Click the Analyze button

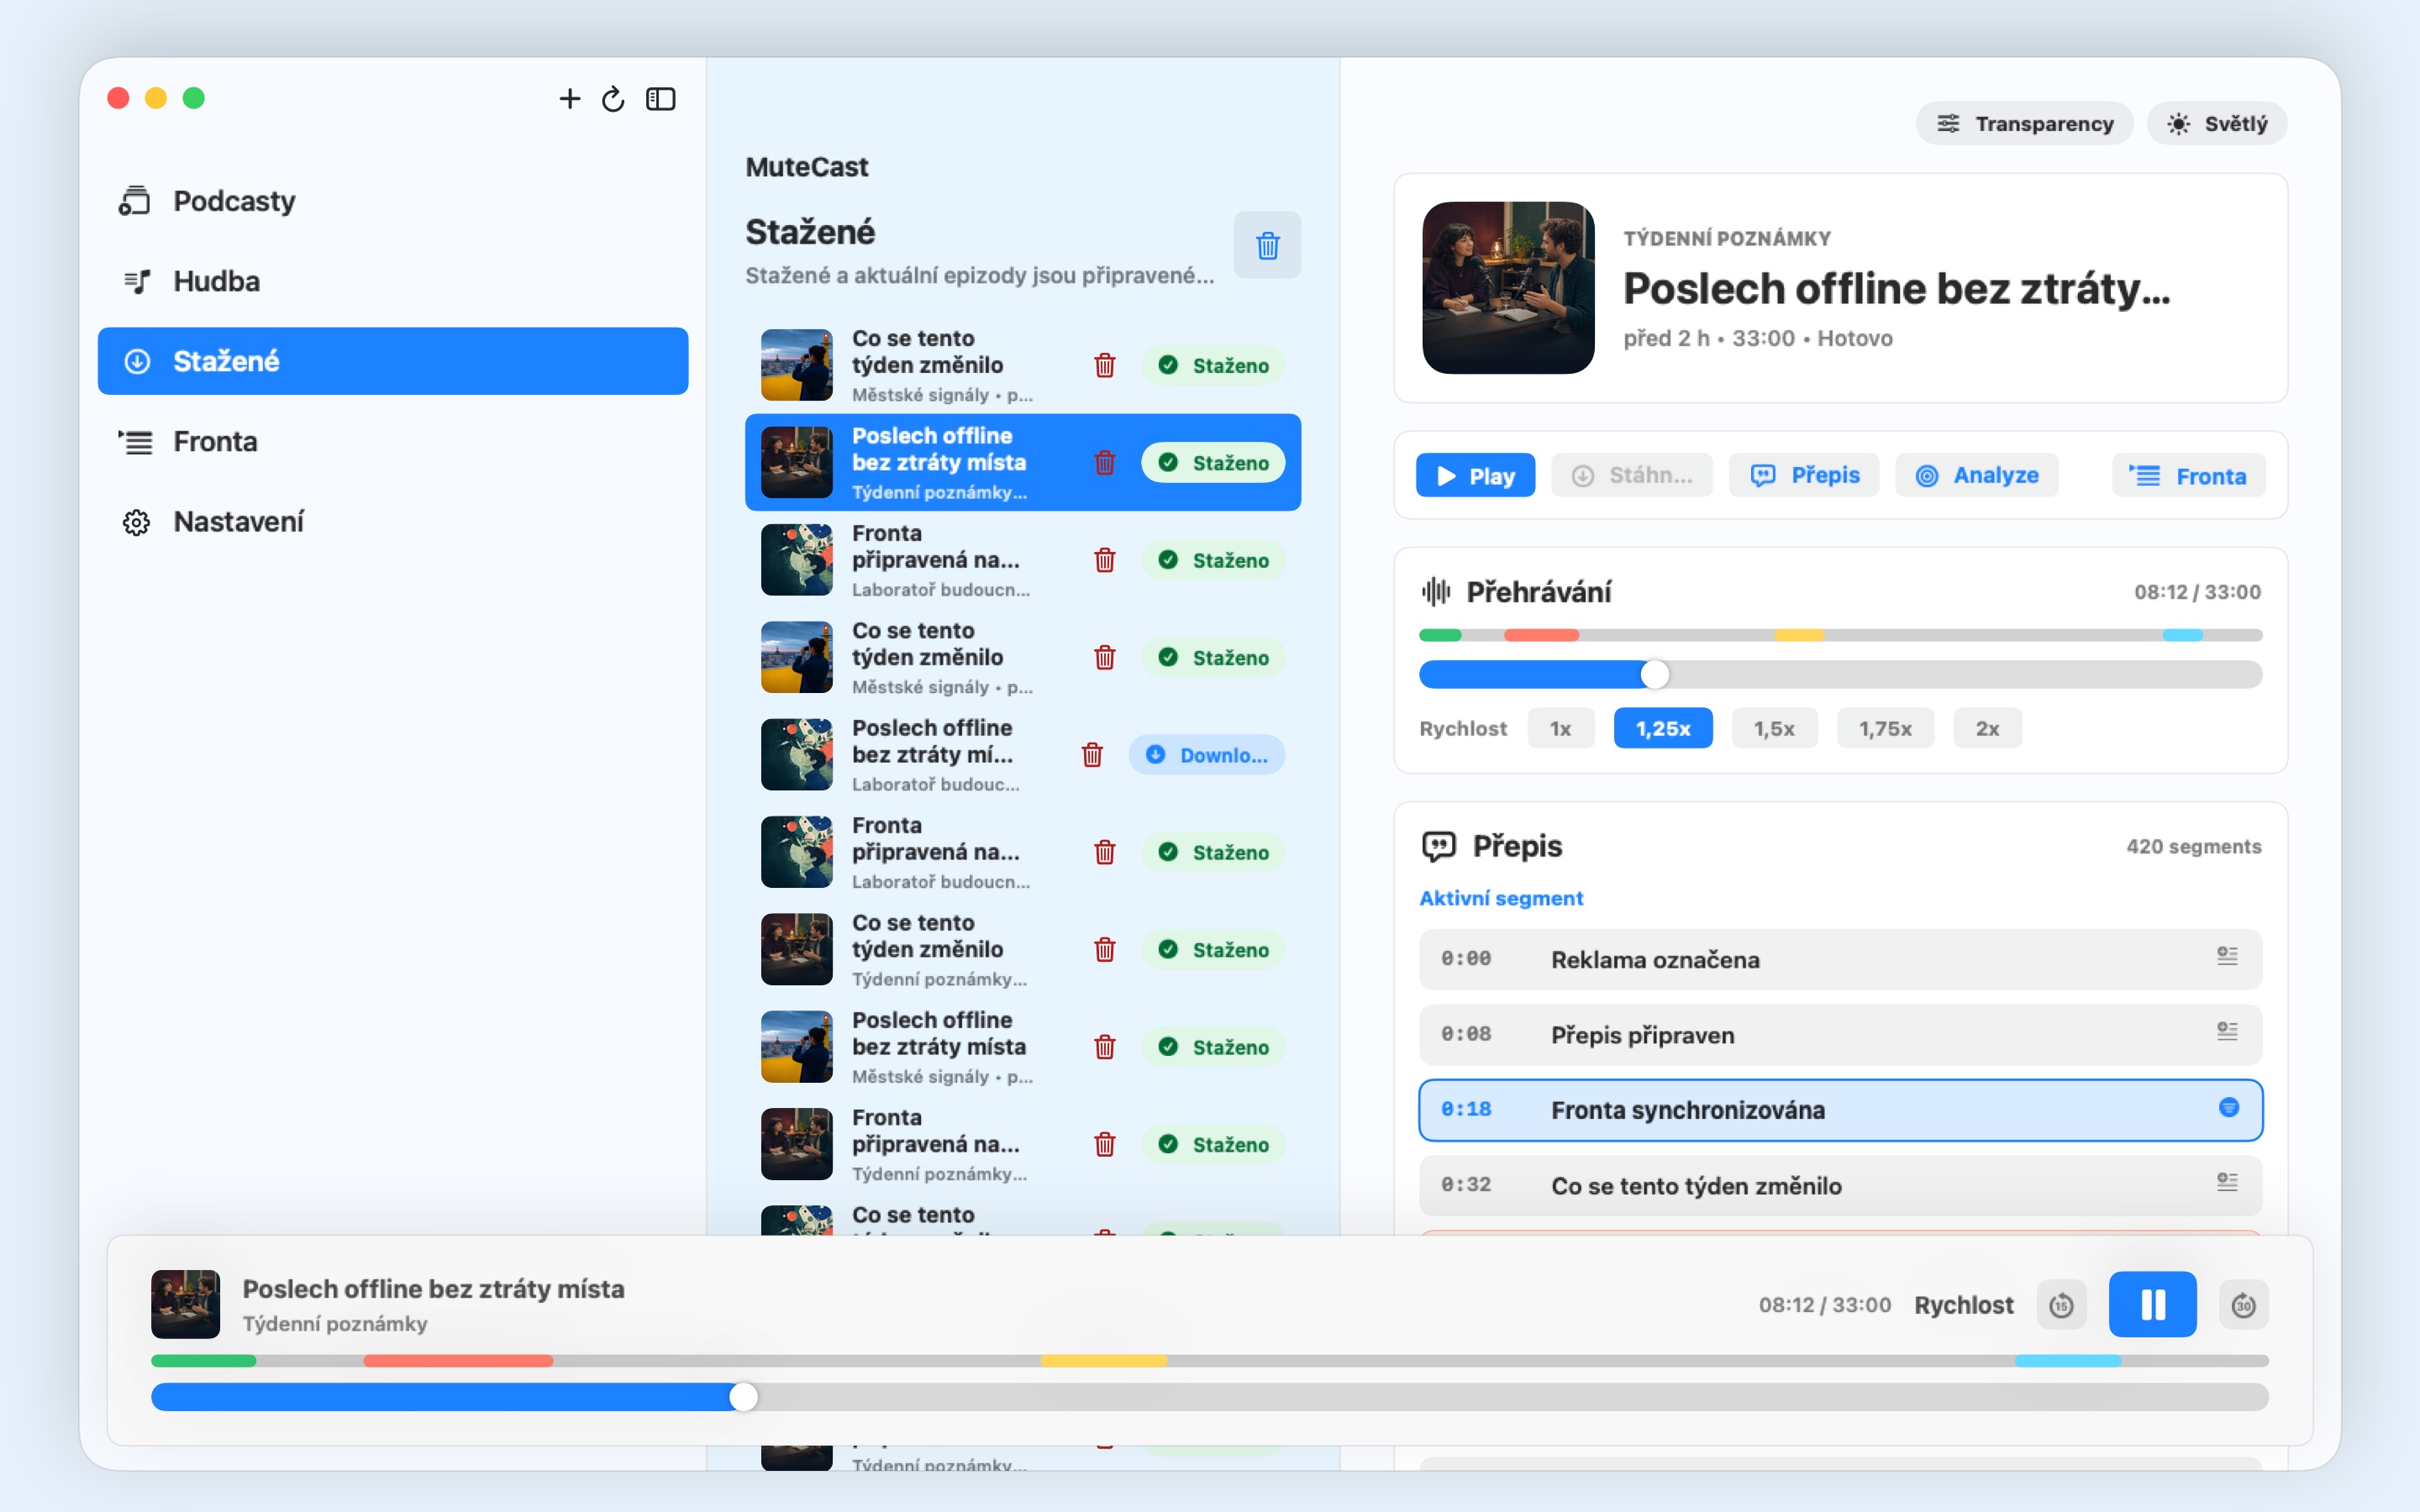[1977, 475]
